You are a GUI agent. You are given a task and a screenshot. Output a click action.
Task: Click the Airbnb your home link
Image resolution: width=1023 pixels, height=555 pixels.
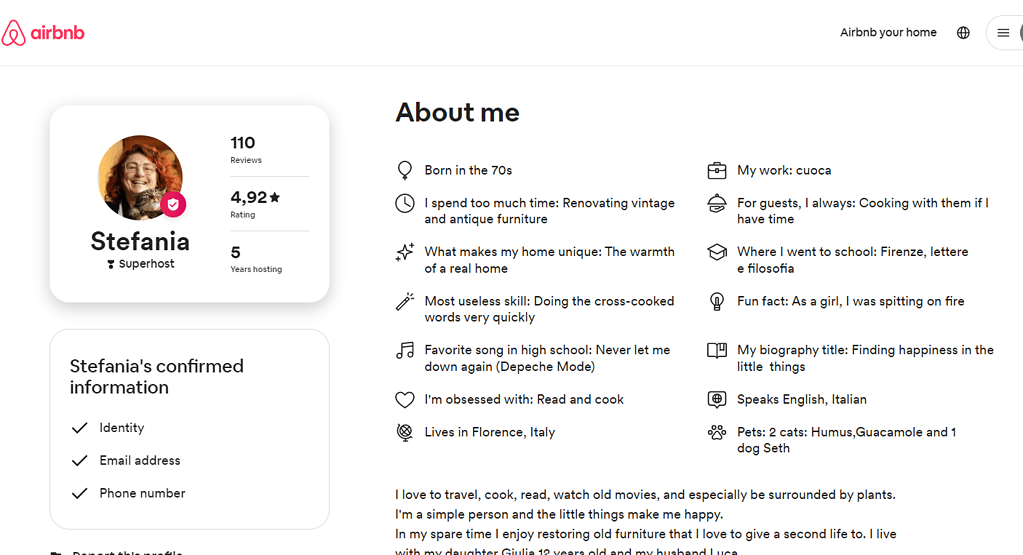pyautogui.click(x=888, y=33)
